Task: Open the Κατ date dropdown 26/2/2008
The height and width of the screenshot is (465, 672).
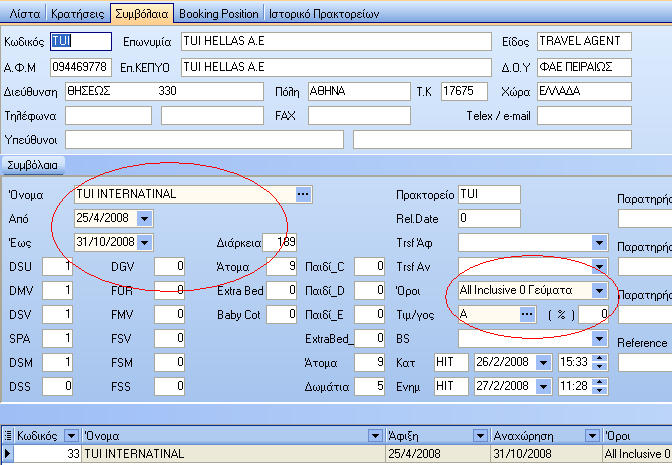Action: click(x=543, y=363)
